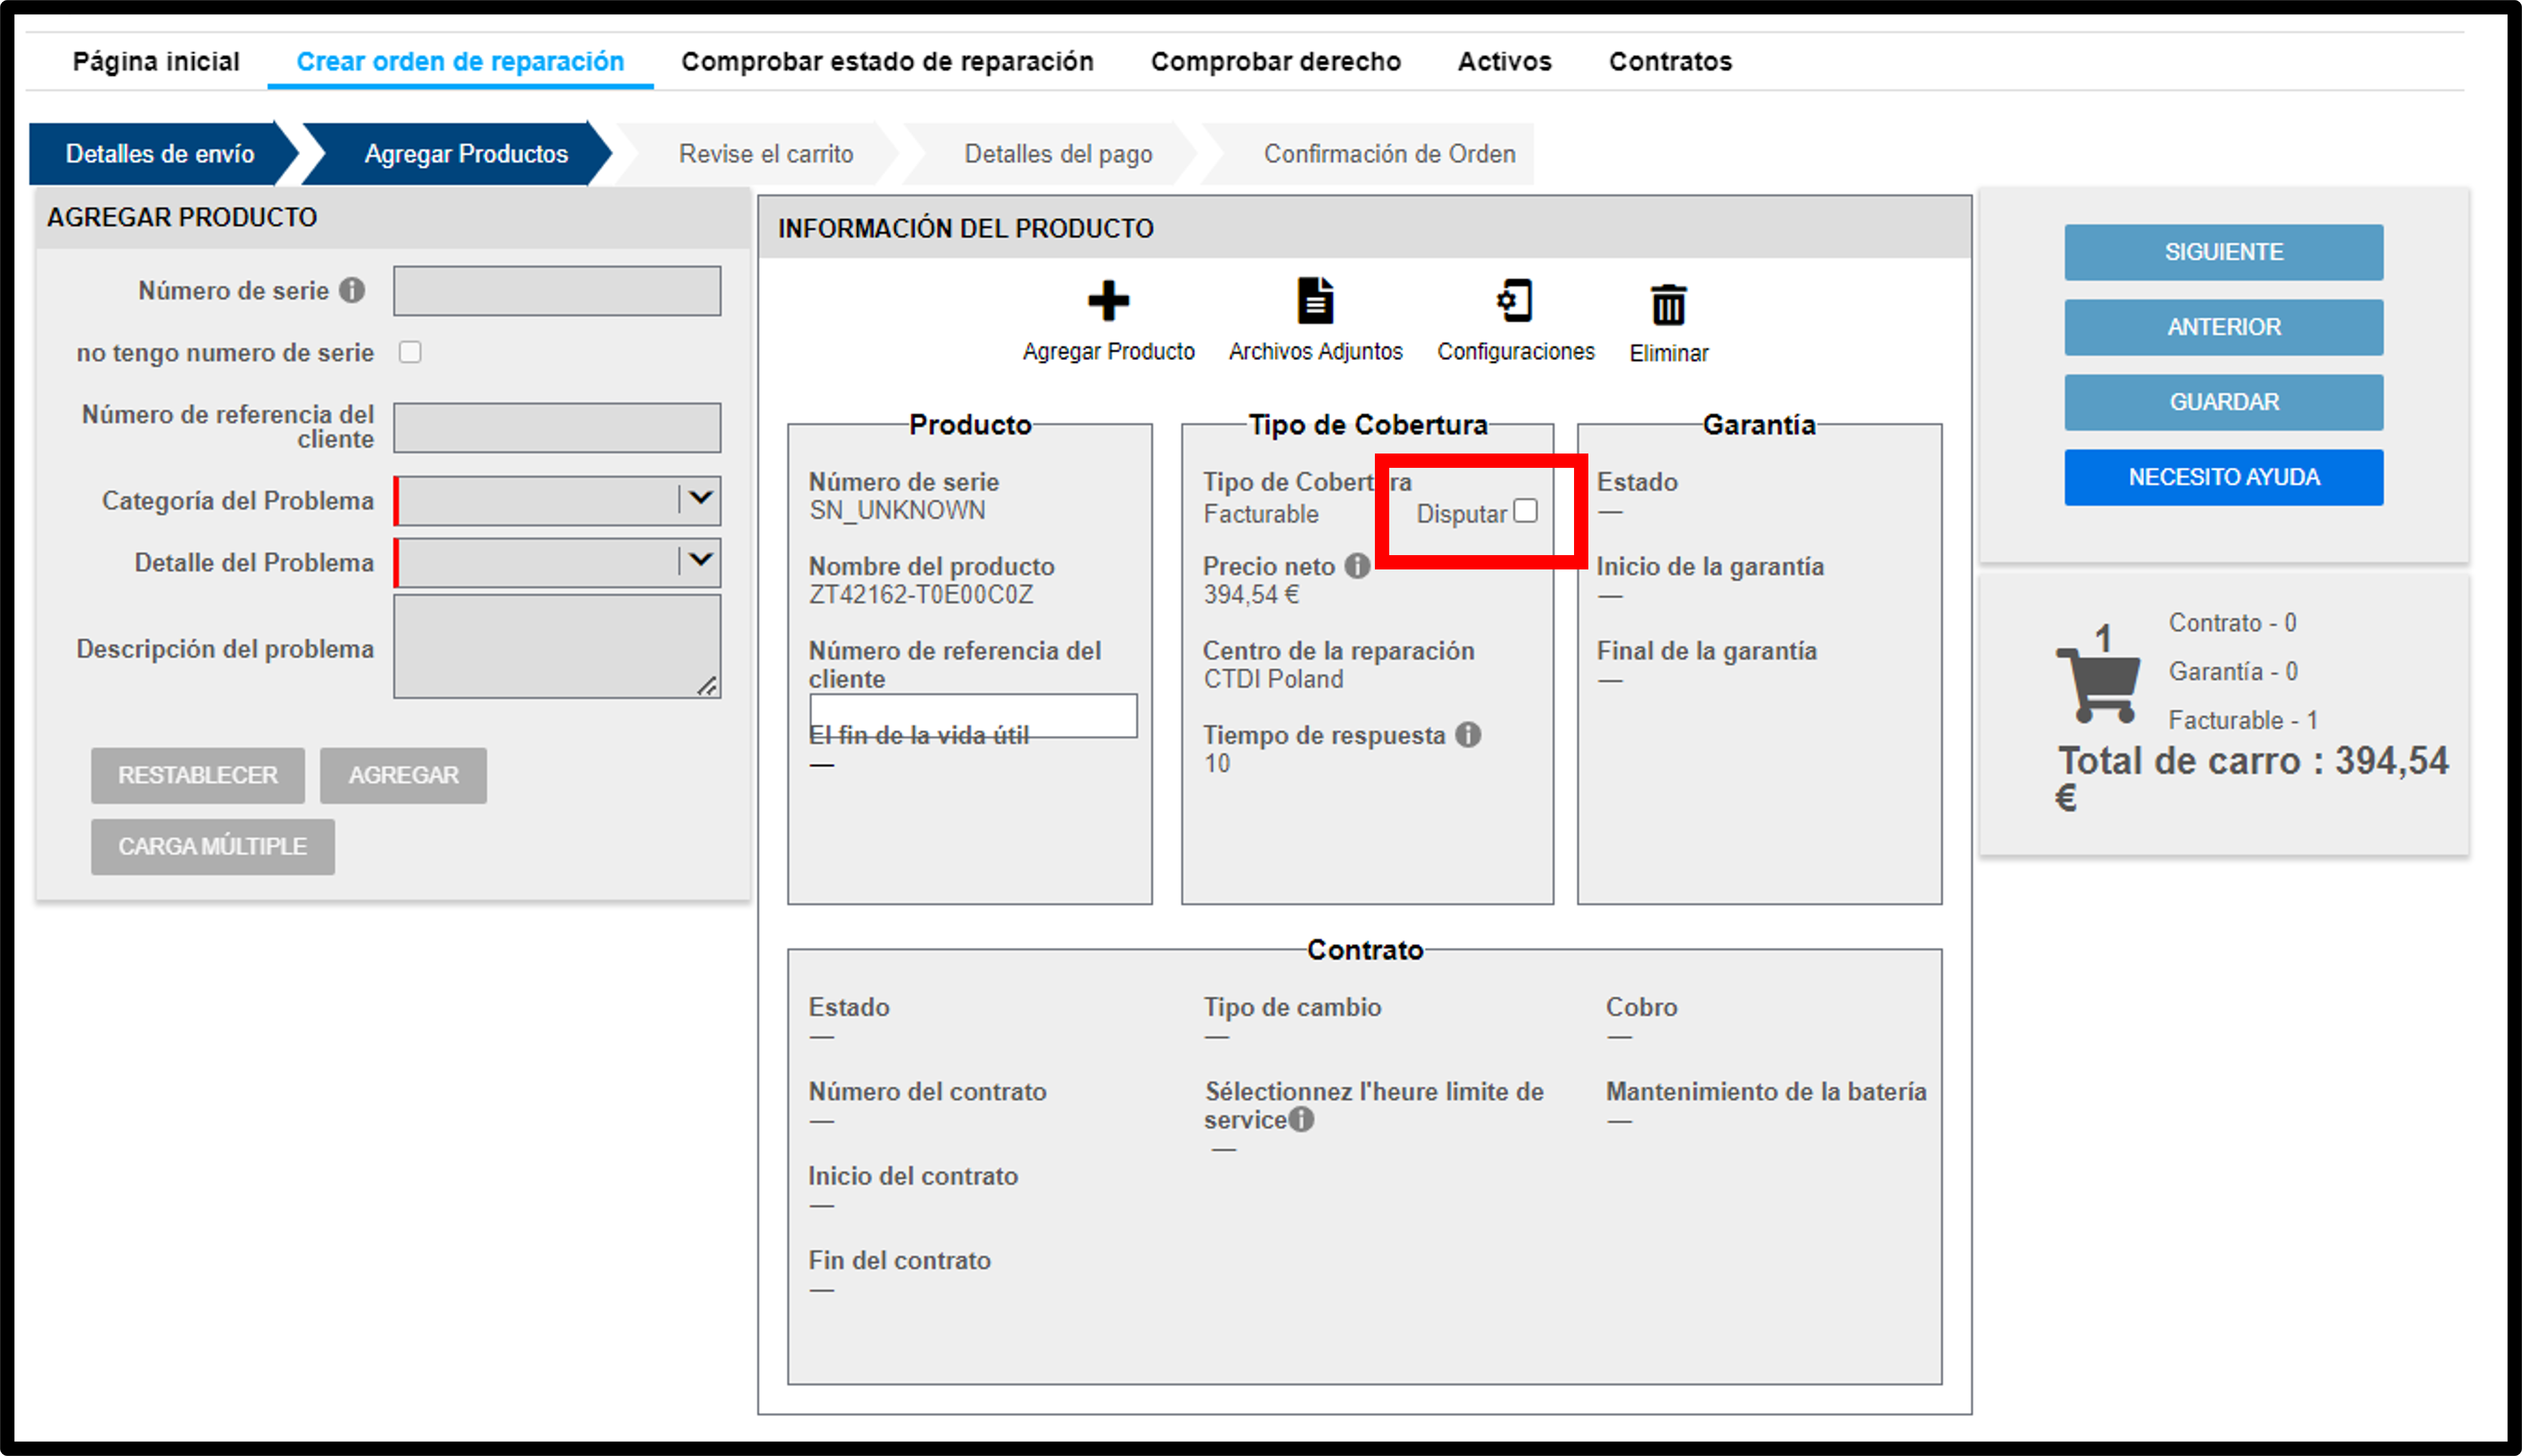
Task: Click the Precio neto info icon
Action: 1357,566
